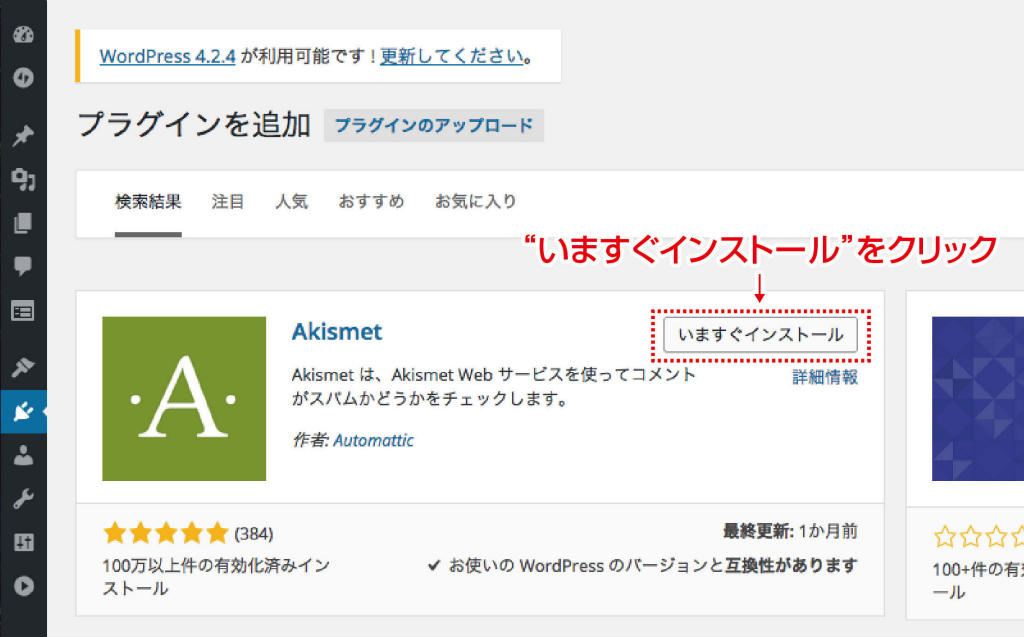Click the 100万以上件の有効化済みインストール text

pos(216,577)
